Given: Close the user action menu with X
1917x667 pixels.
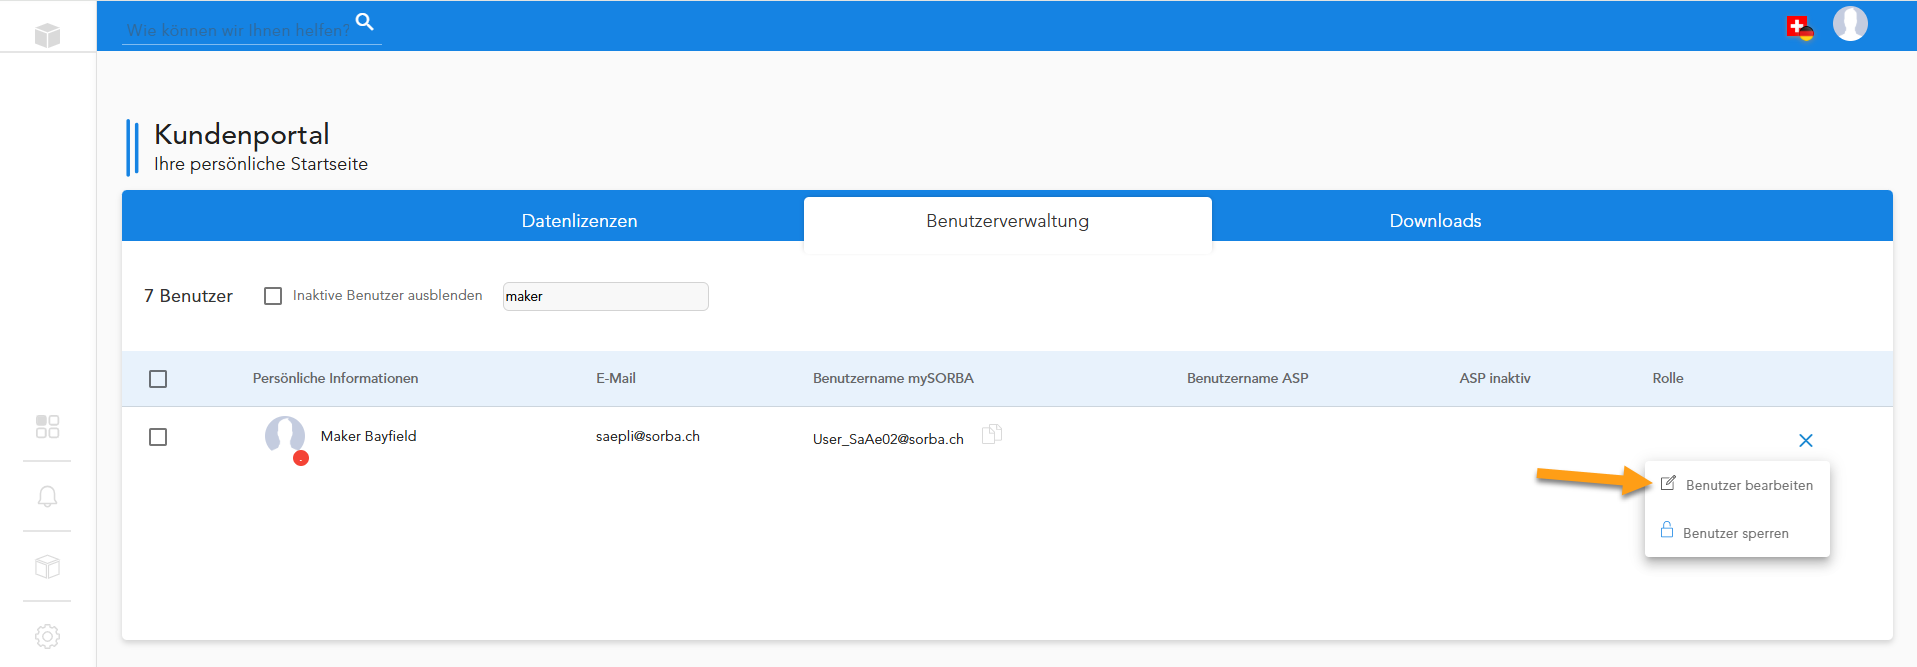Looking at the screenshot, I should pos(1806,440).
